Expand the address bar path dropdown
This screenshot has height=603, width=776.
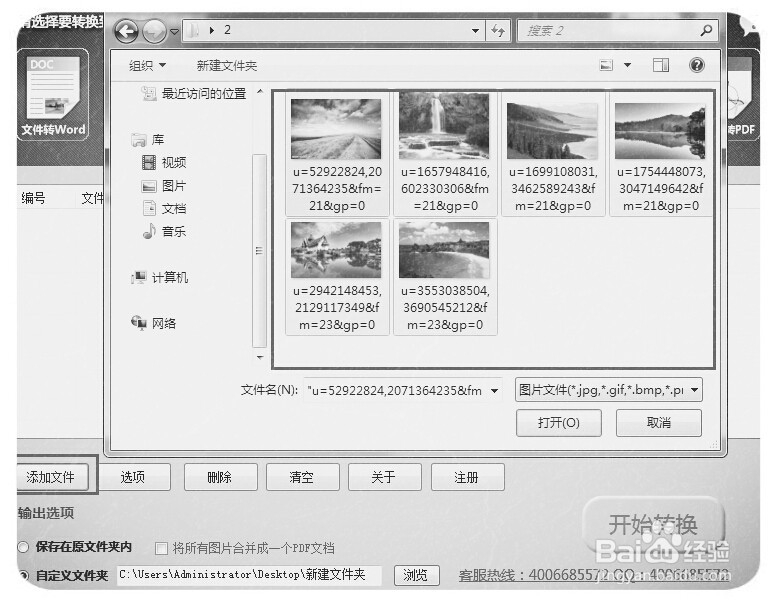475,31
